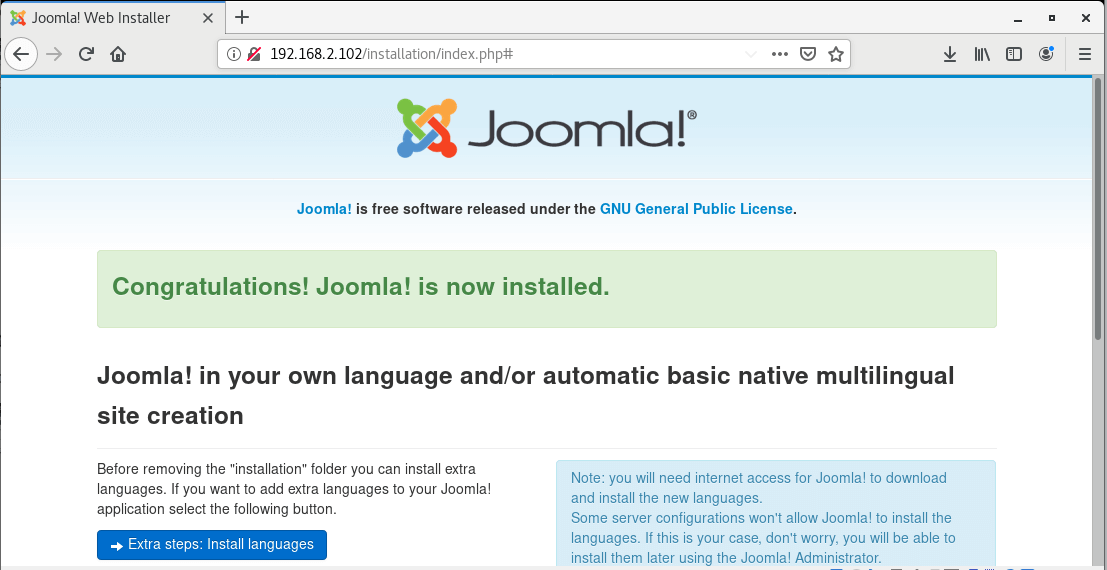Show site information icon in address bar
The image size is (1107, 570).
coord(234,54)
